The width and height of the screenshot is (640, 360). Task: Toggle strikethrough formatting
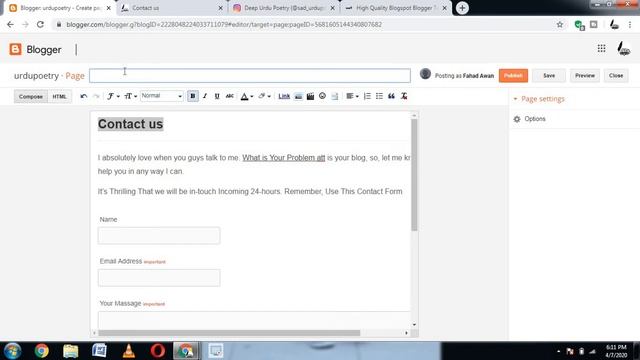[x=230, y=96]
